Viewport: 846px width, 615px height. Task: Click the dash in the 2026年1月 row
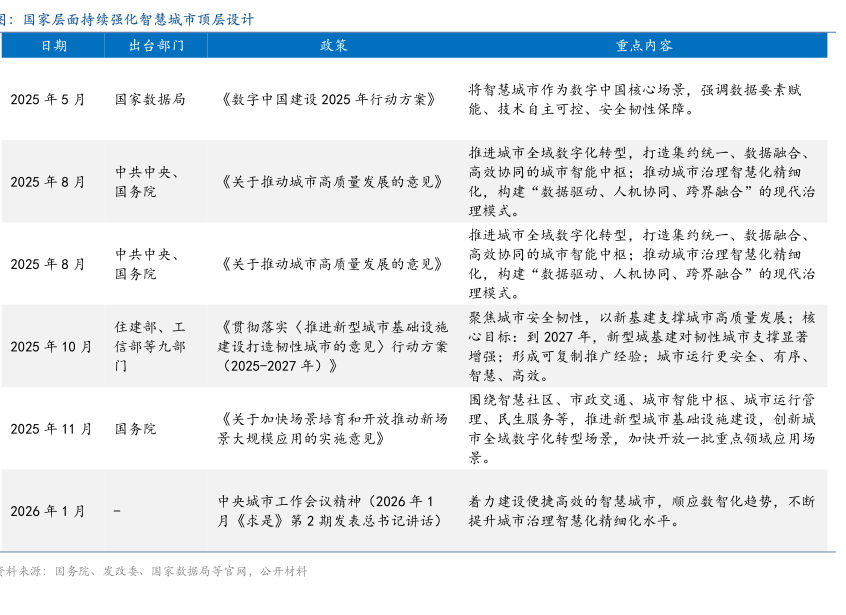tap(118, 511)
